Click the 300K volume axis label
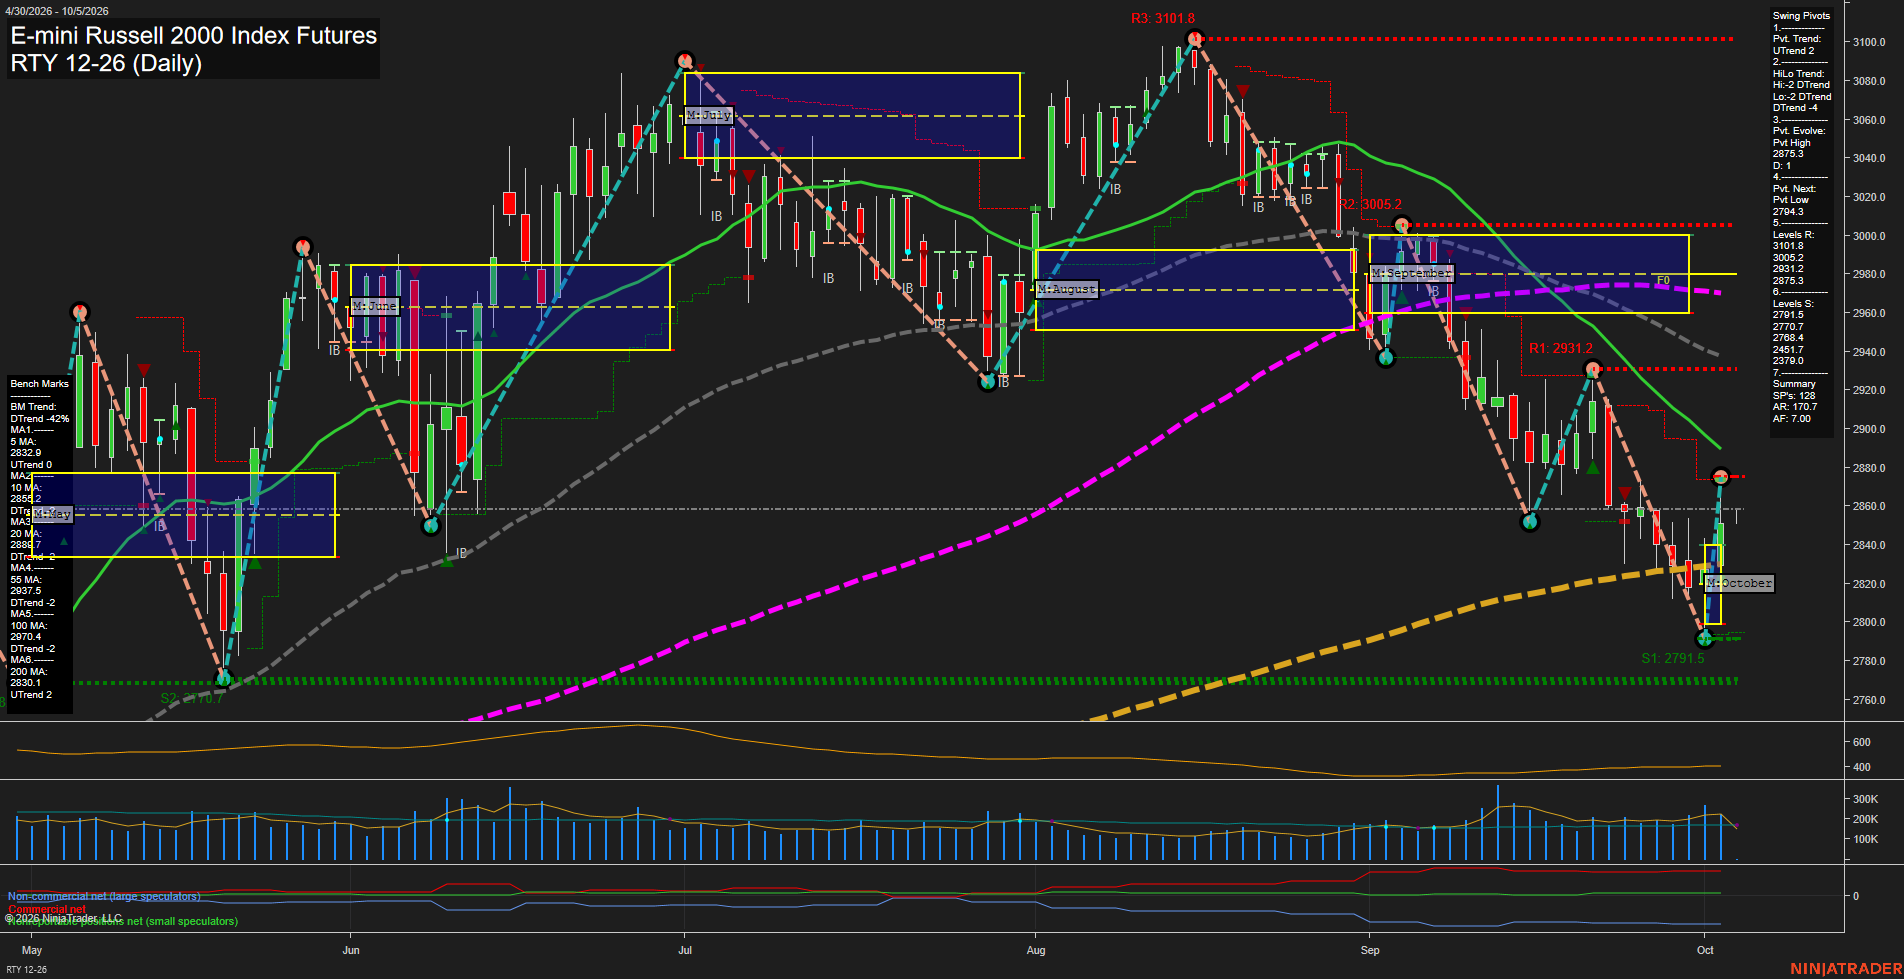Screen dimensions: 1904x979 click(x=1865, y=799)
